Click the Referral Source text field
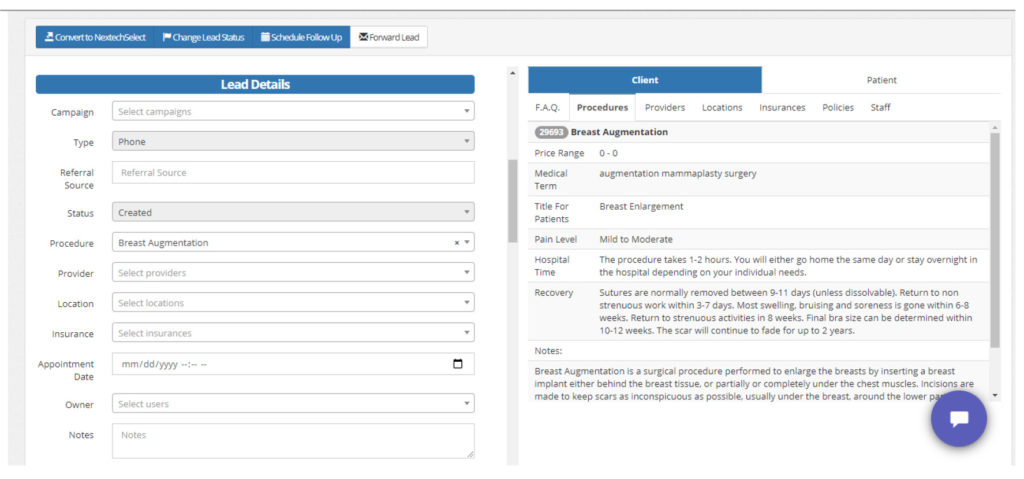1024x479 pixels. (x=293, y=173)
